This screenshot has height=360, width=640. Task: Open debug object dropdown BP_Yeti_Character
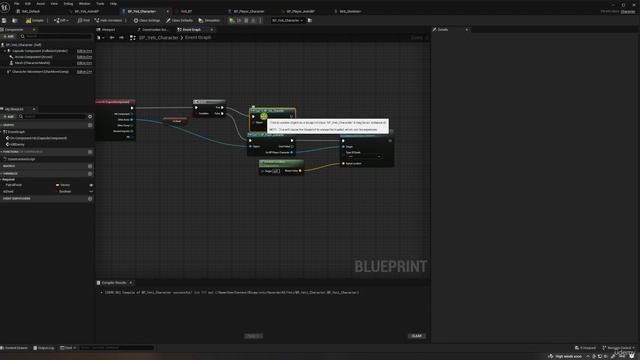click(x=287, y=20)
